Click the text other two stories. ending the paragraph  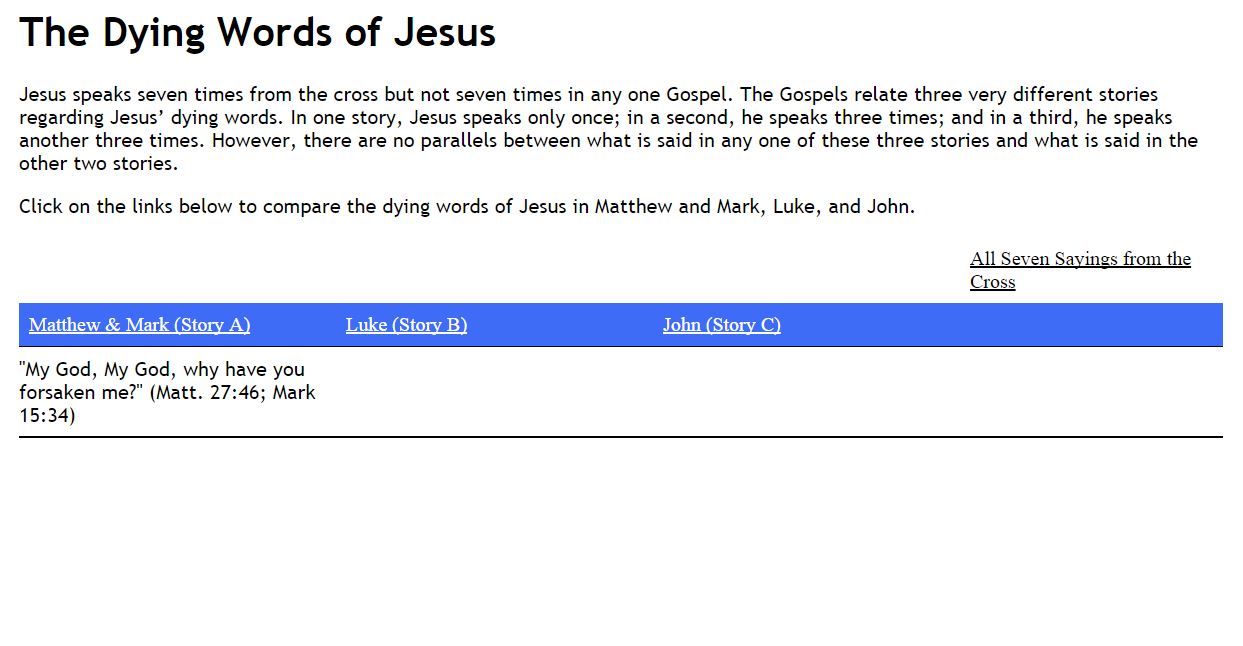(x=98, y=164)
